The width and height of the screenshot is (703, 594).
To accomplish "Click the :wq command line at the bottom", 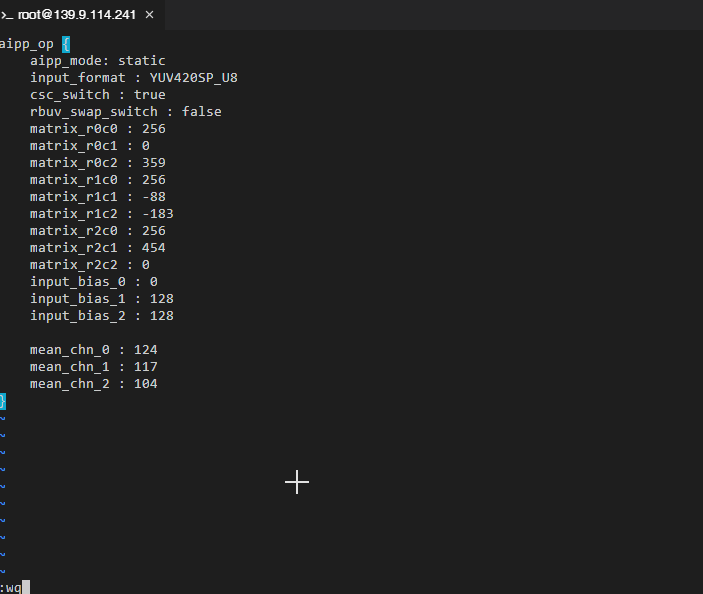I will [x=12, y=587].
